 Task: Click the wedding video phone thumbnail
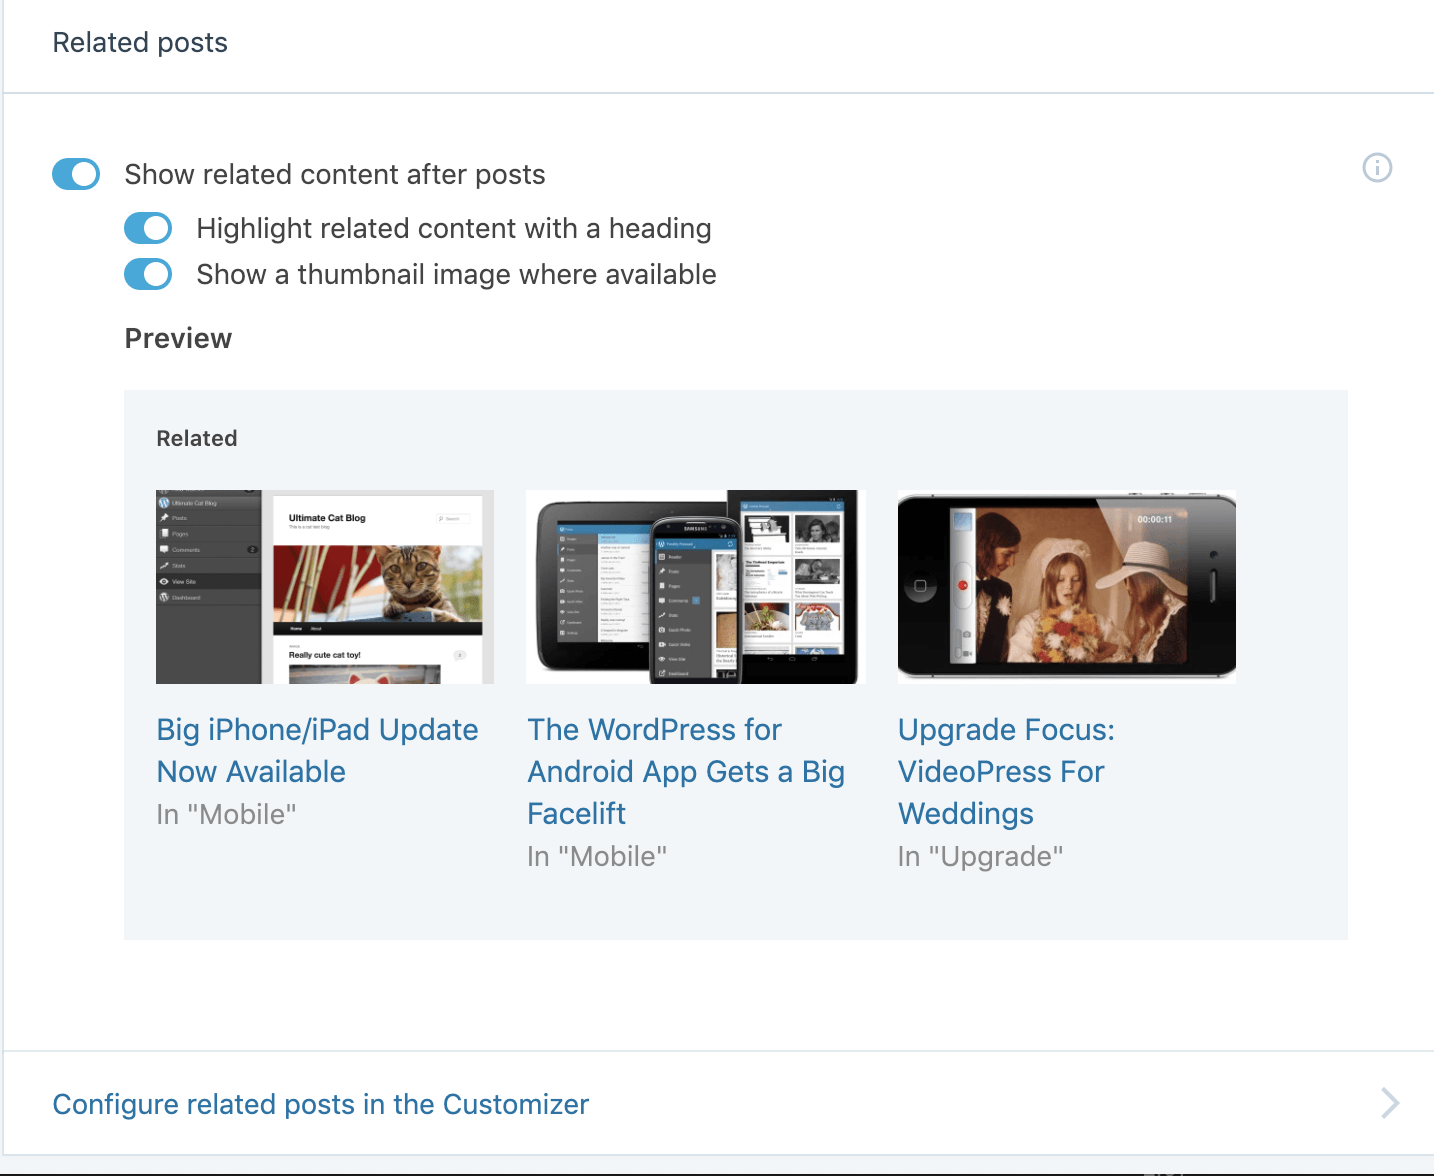tap(1066, 587)
